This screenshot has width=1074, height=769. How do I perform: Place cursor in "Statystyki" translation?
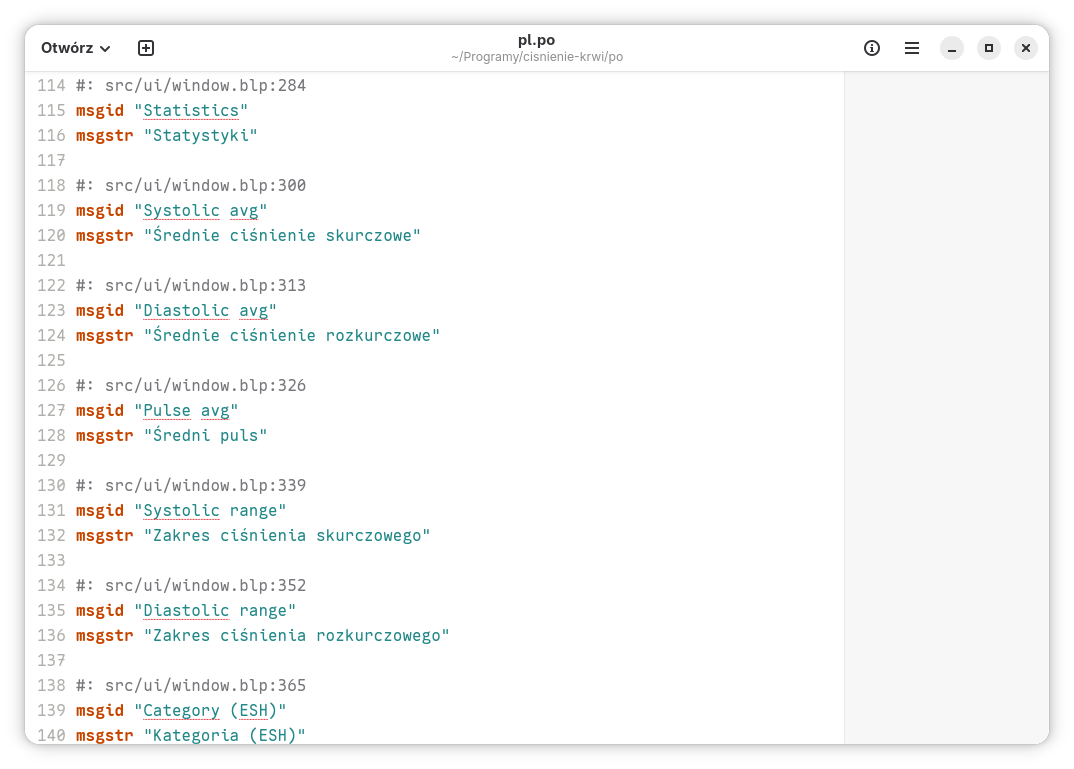click(200, 136)
